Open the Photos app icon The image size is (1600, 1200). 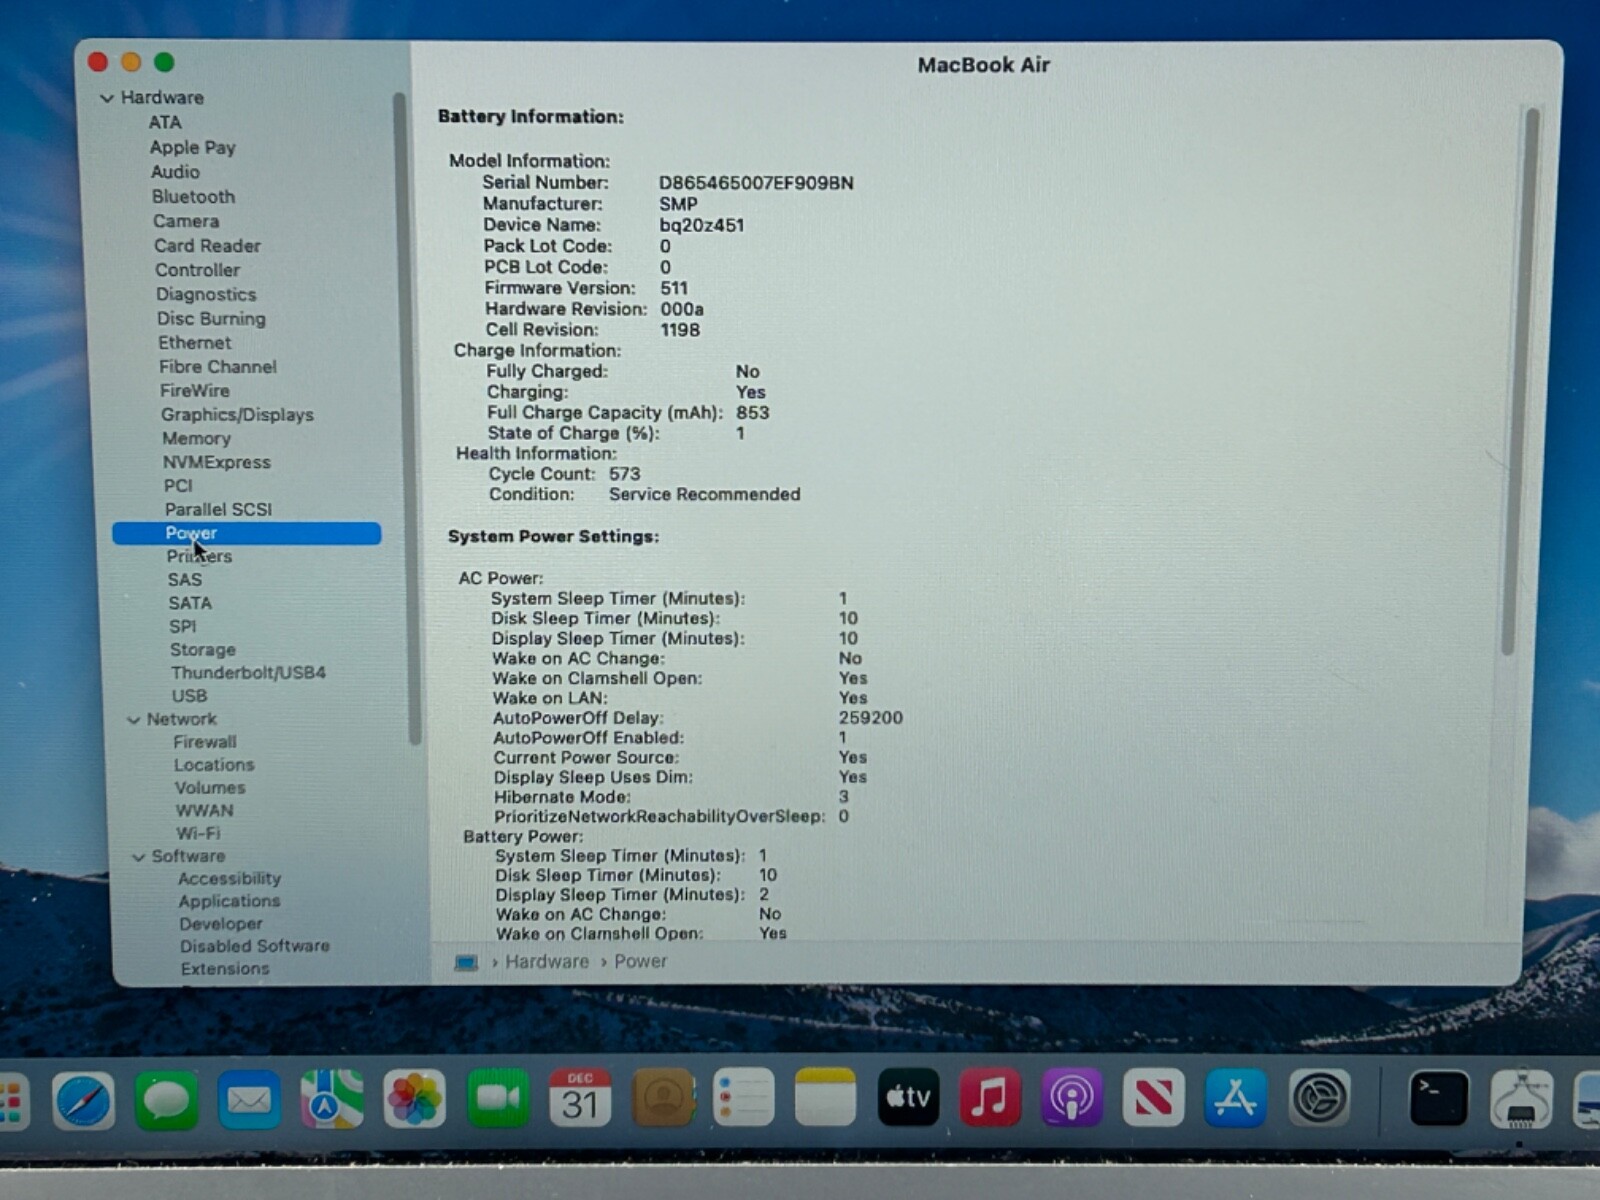click(414, 1100)
